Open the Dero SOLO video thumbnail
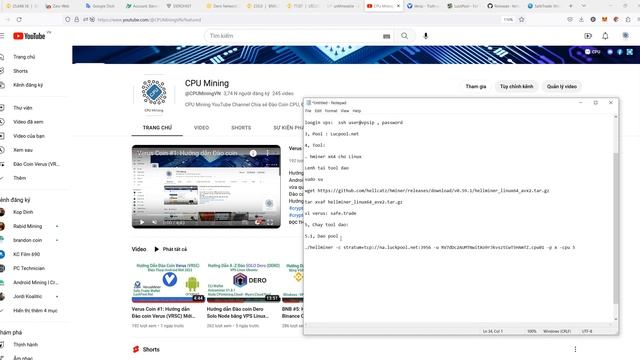 [x=243, y=282]
